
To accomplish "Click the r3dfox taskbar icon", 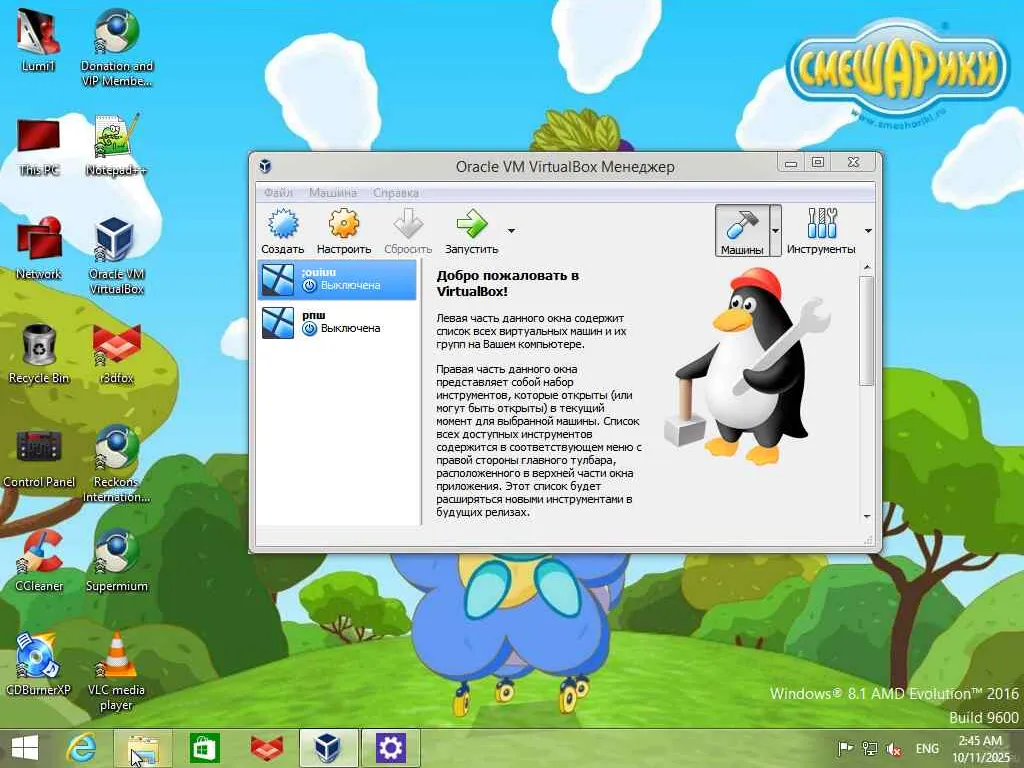I will pyautogui.click(x=266, y=748).
